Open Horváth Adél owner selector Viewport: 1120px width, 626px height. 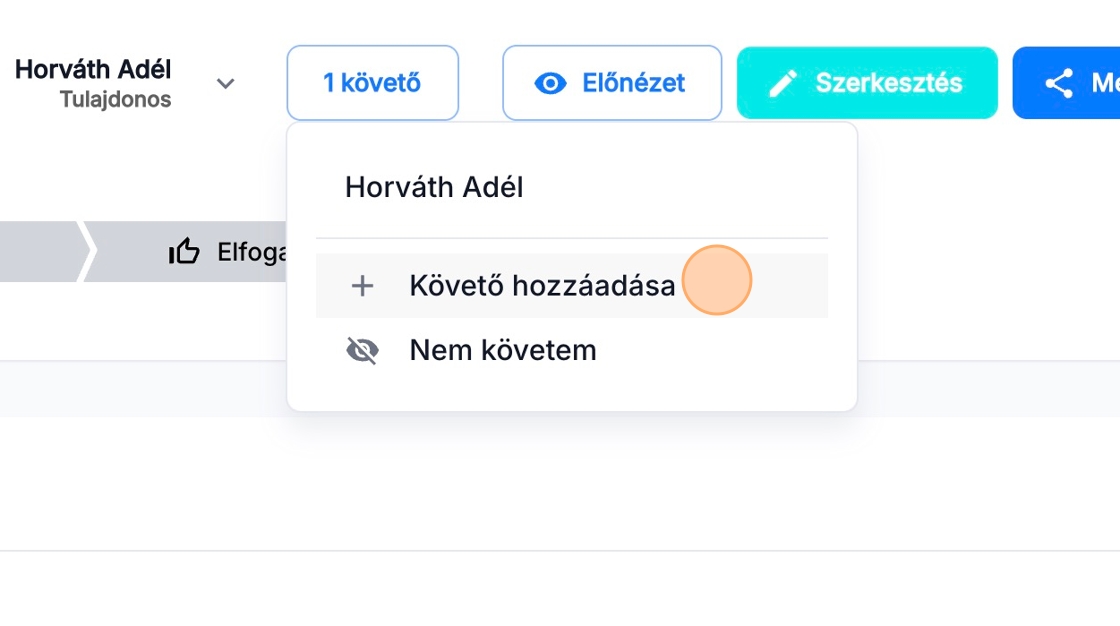93,70
